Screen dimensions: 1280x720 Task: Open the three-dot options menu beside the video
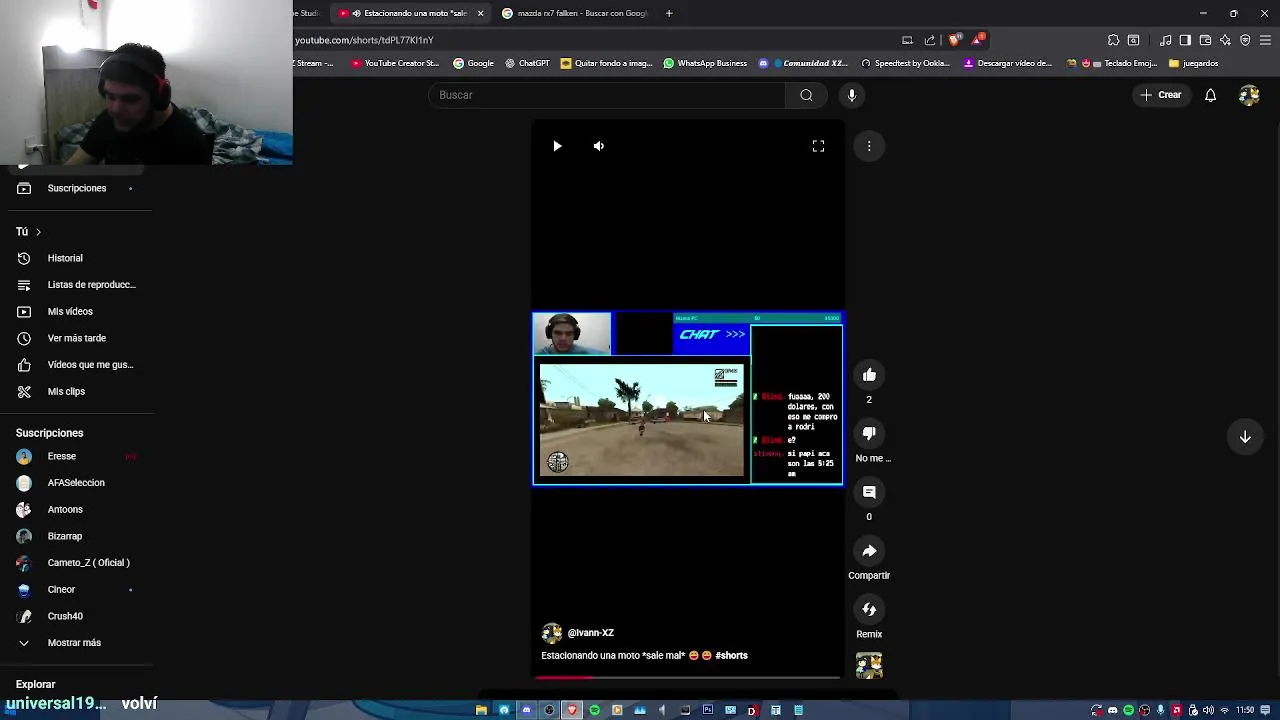pyautogui.click(x=869, y=146)
